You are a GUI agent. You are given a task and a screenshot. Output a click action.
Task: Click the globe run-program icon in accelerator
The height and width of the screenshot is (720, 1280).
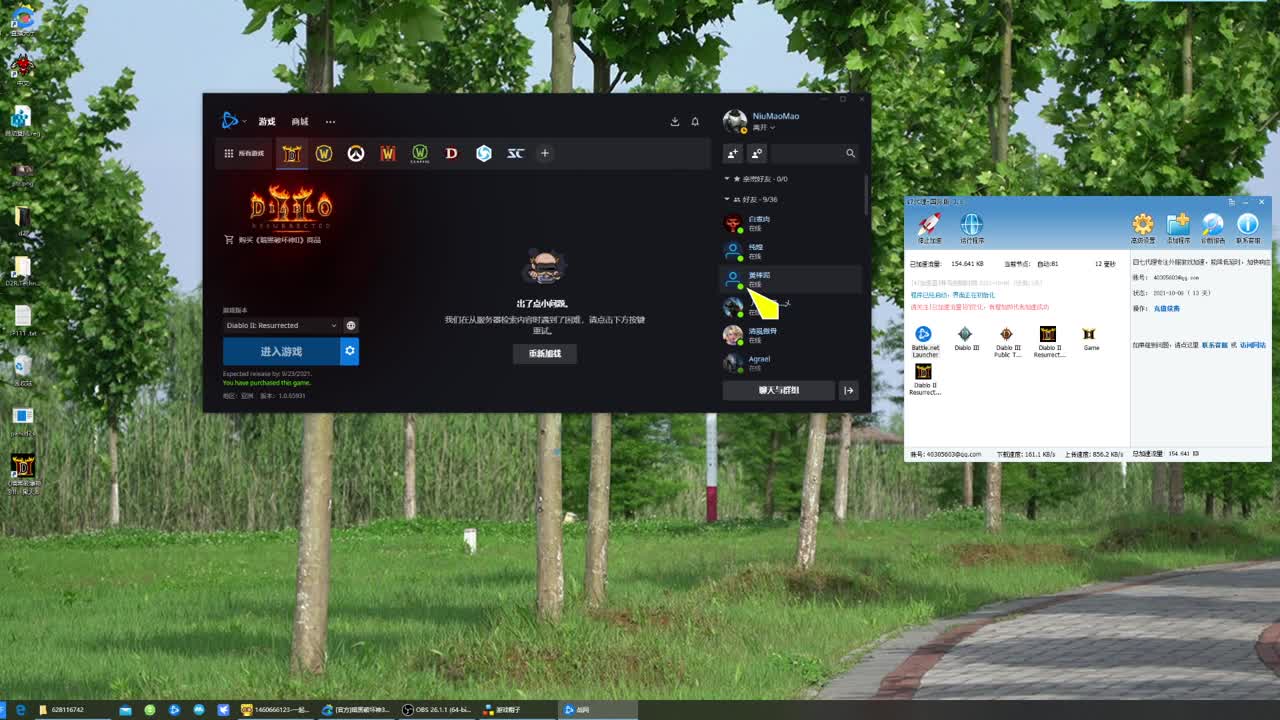click(x=971, y=227)
